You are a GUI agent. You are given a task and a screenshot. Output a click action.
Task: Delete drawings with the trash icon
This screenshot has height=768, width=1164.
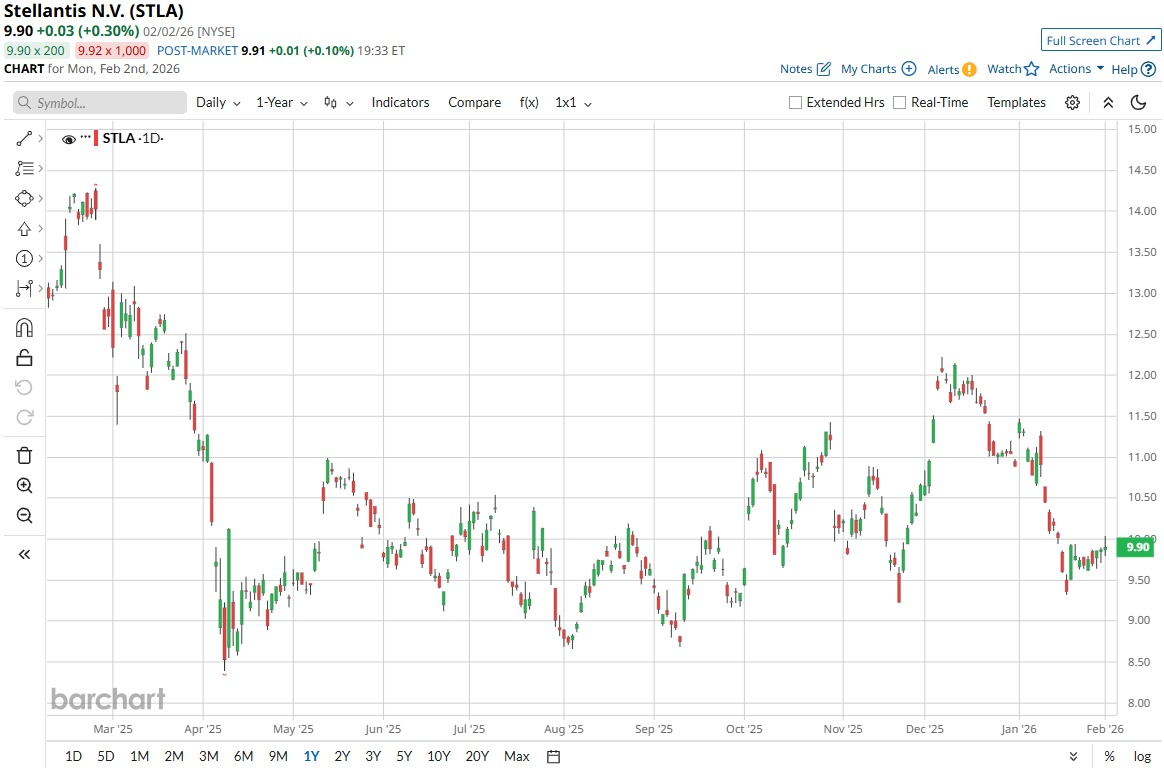pyautogui.click(x=24, y=456)
